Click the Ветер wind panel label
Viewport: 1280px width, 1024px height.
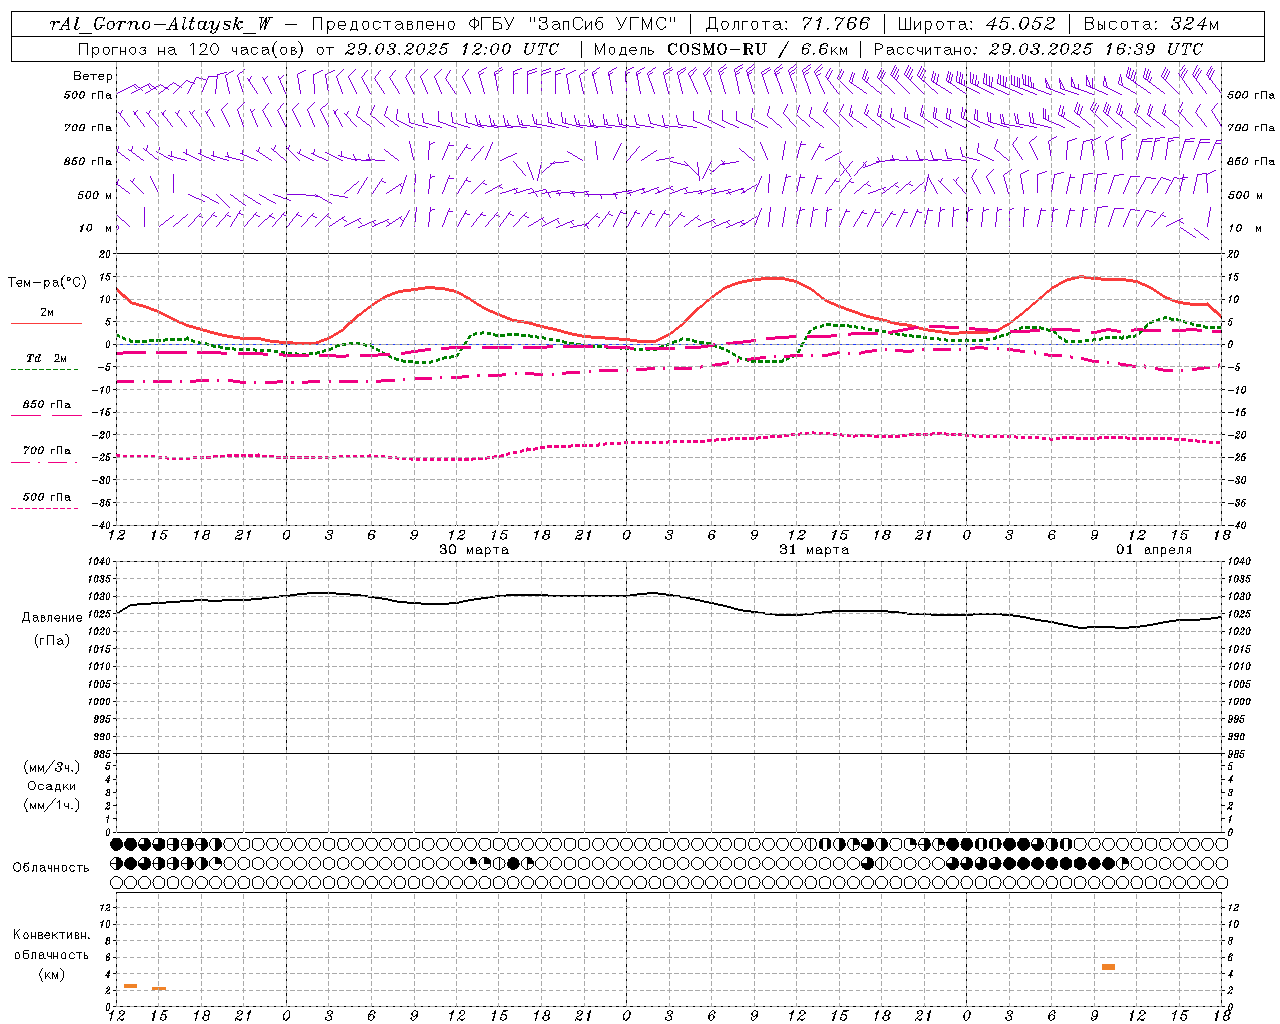point(93,76)
